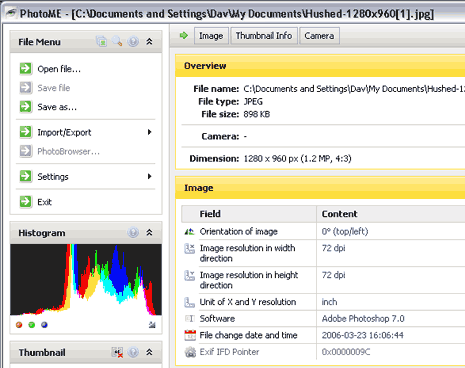Toggle the green channel in the histogram

tap(32, 325)
